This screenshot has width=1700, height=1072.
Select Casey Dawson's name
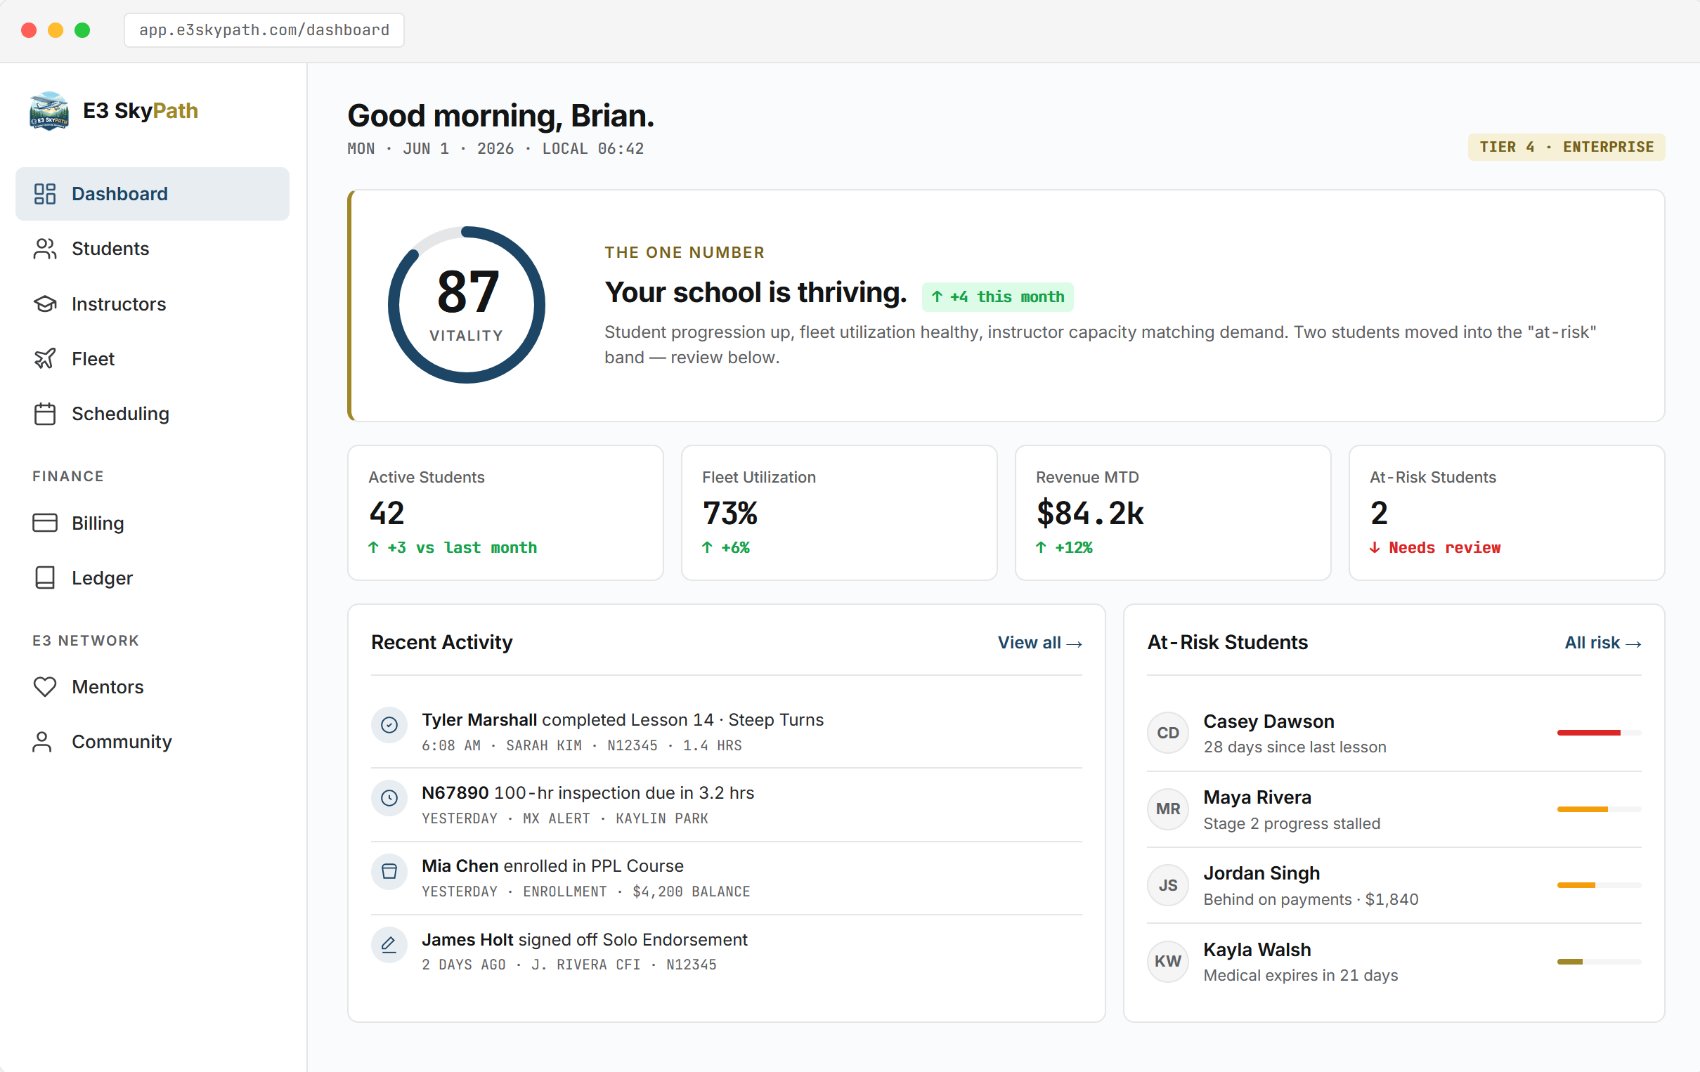tap(1268, 722)
